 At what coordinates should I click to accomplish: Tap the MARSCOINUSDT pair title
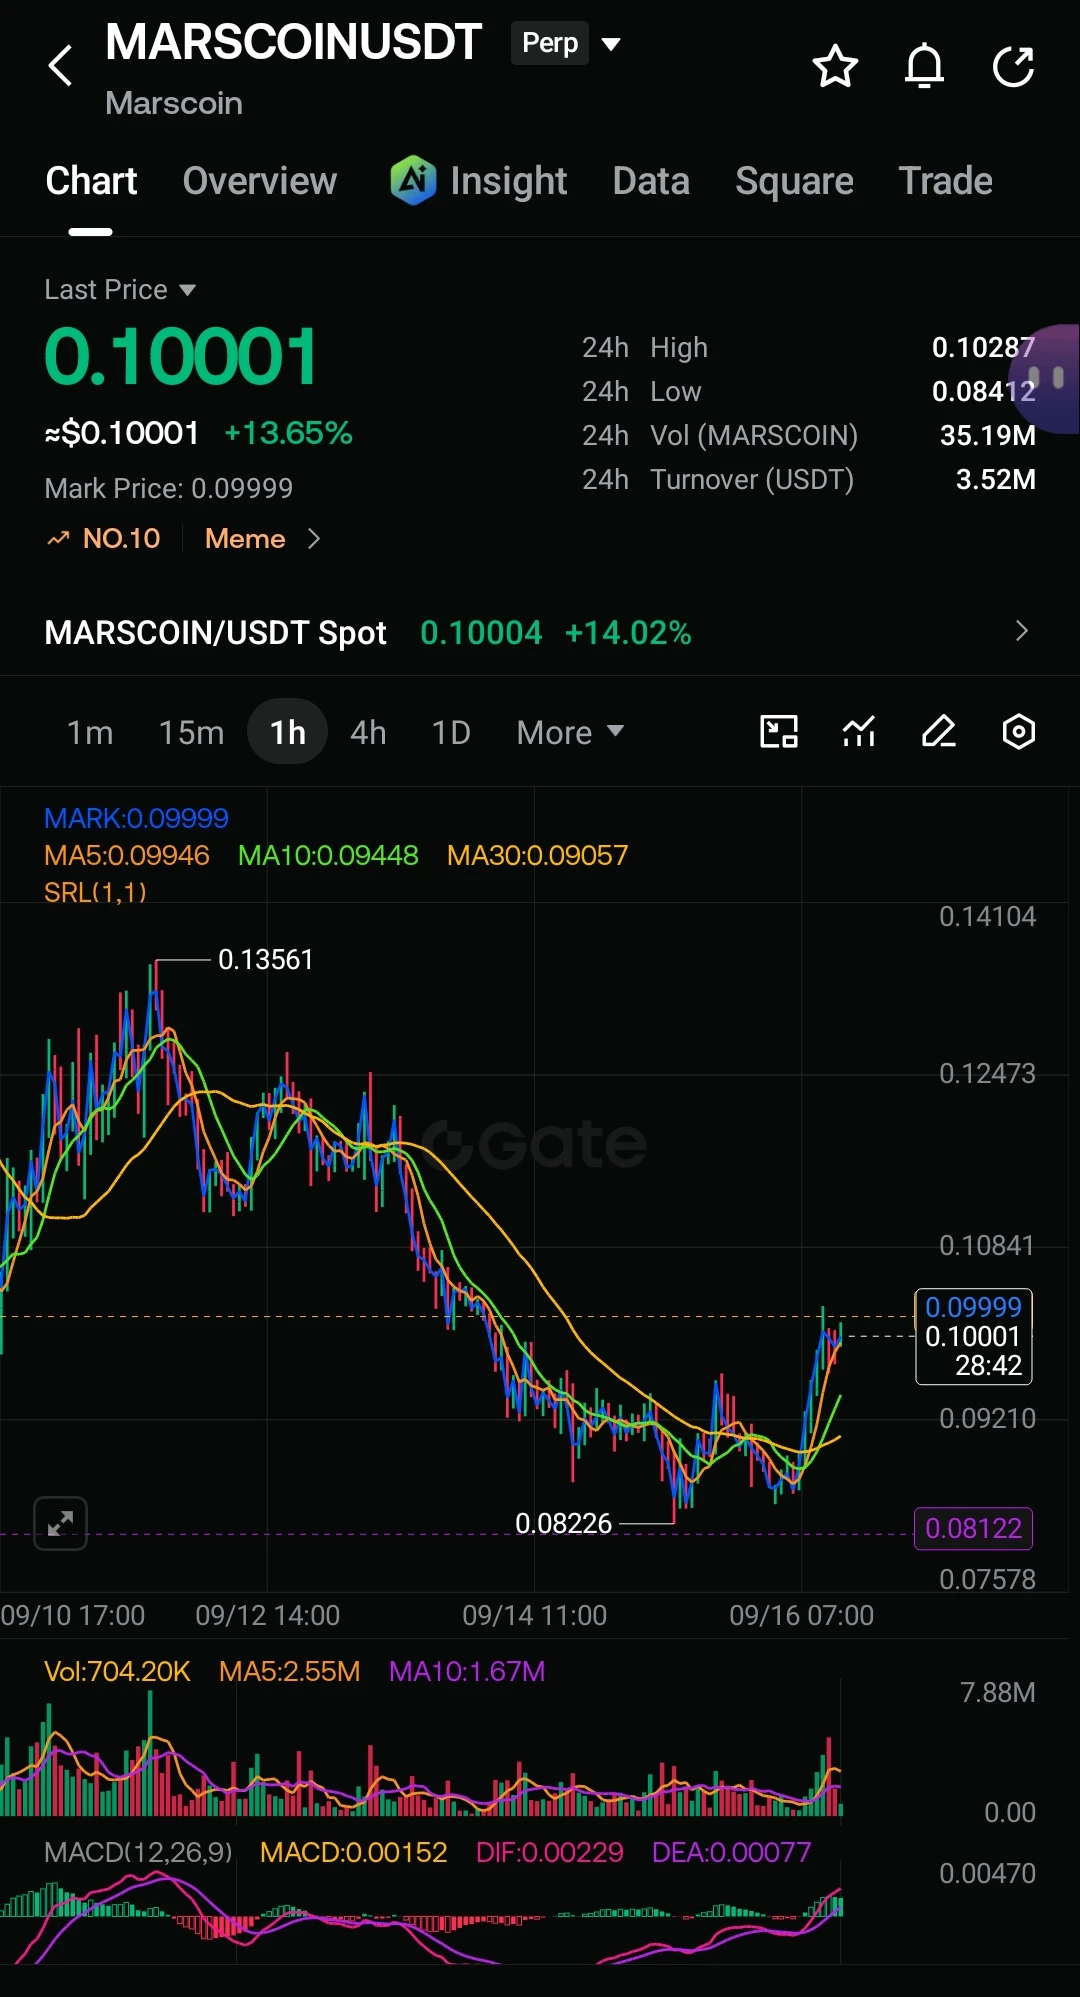point(293,42)
